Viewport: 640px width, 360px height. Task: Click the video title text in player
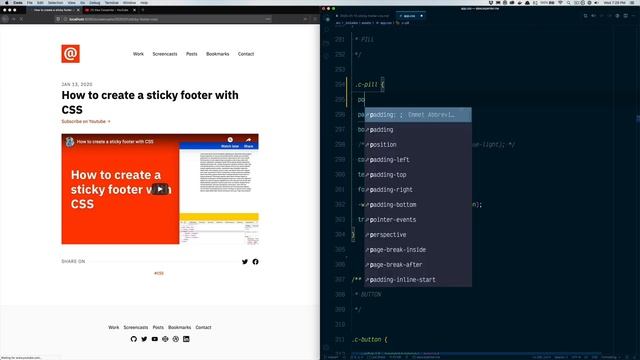click(x=115, y=142)
